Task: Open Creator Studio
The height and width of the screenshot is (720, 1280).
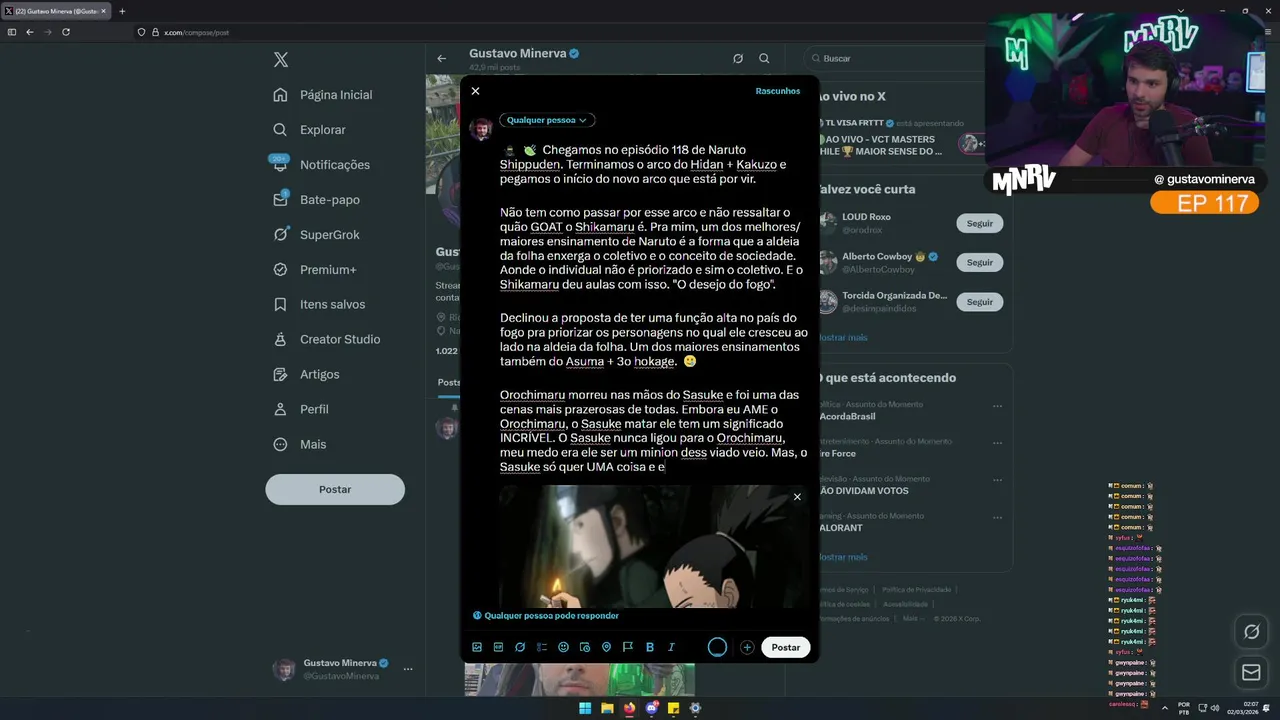Action: click(x=328, y=339)
